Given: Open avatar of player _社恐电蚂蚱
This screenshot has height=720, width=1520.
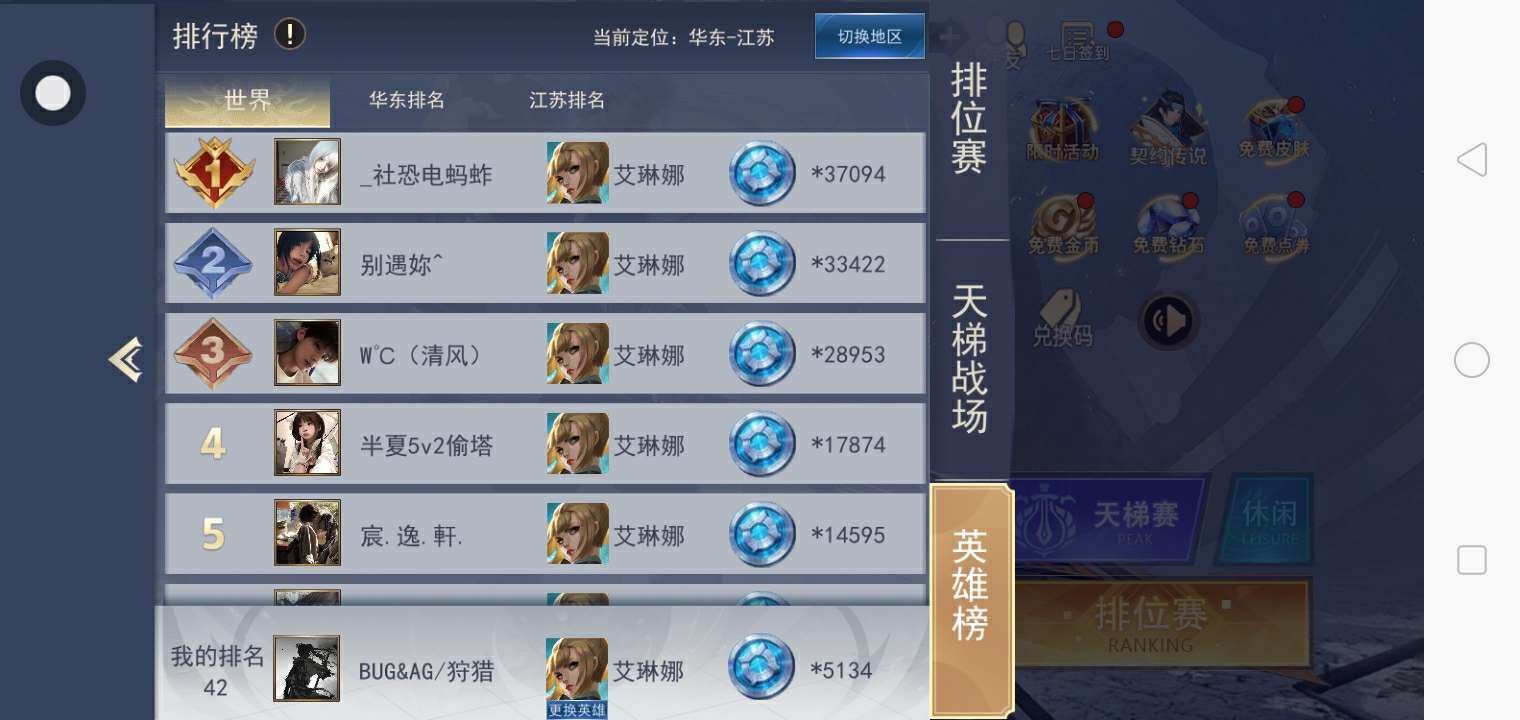Looking at the screenshot, I should pyautogui.click(x=307, y=172).
